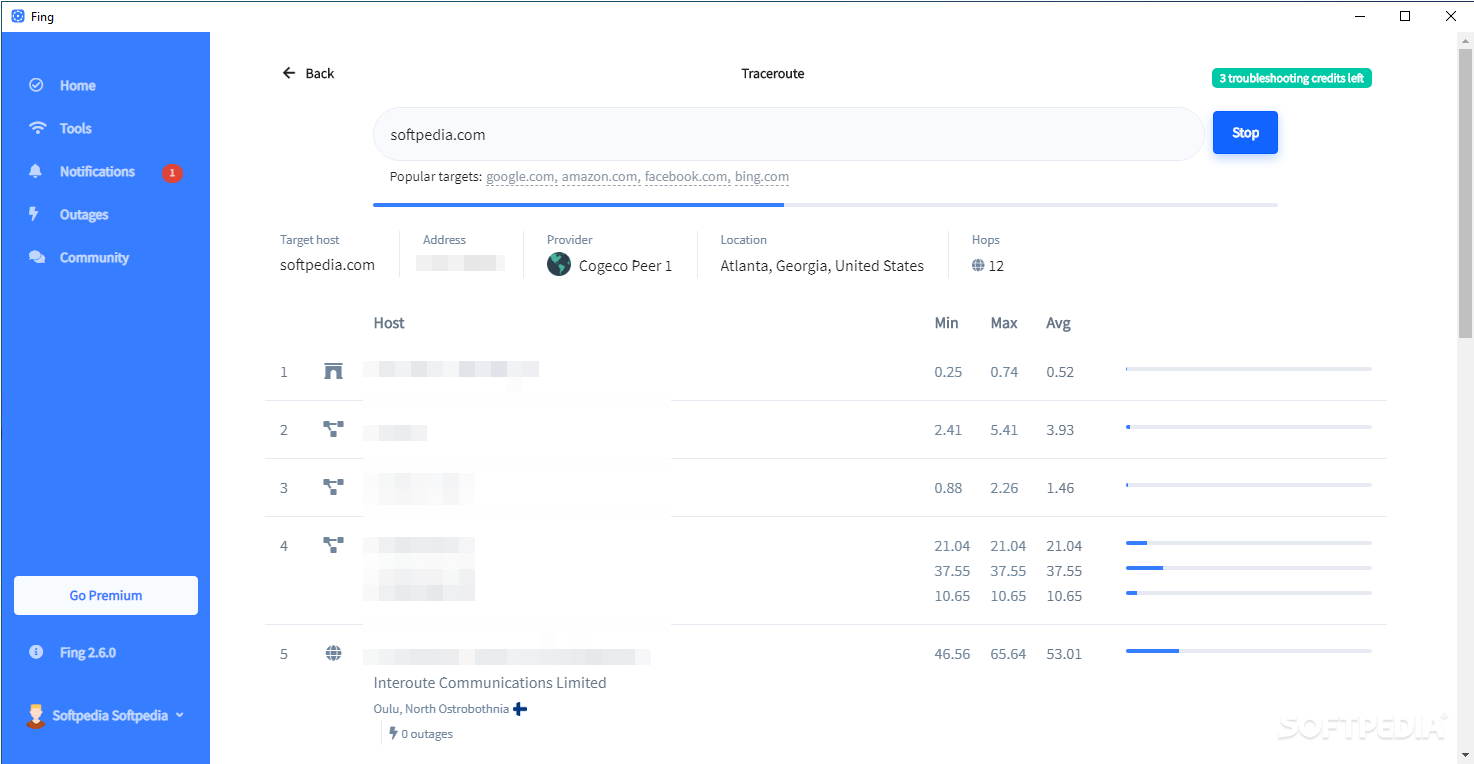Click the Softpedia user avatar icon
The height and width of the screenshot is (764, 1474).
36,716
